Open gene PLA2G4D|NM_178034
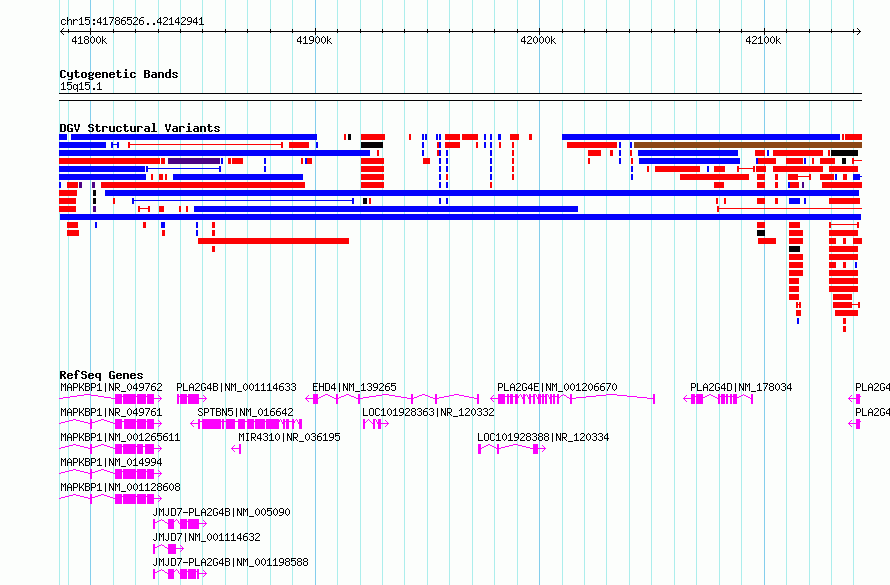 click(x=741, y=387)
